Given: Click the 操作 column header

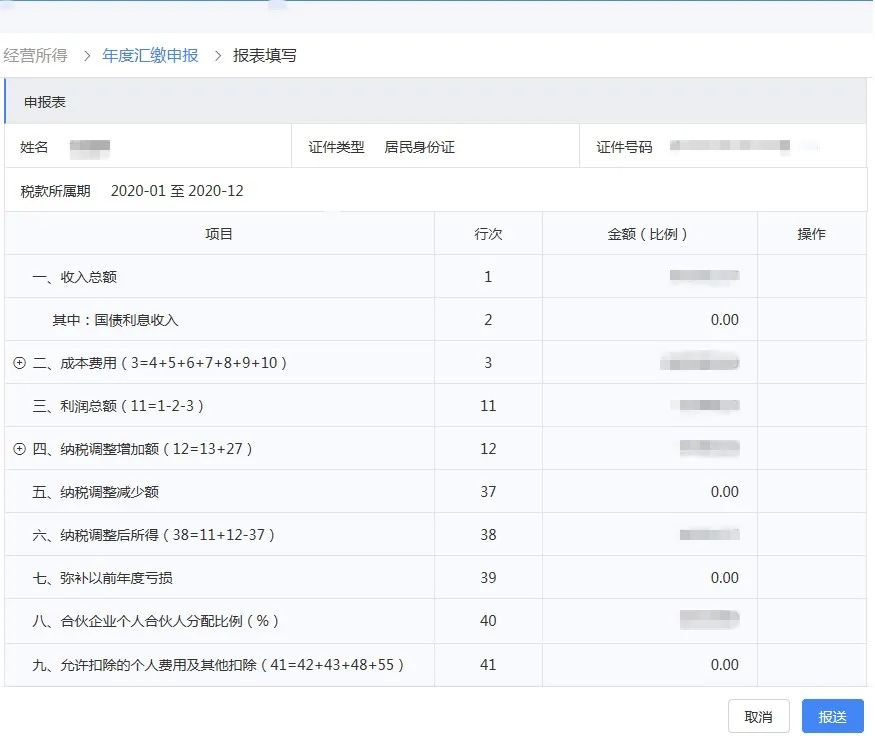Looking at the screenshot, I should [x=811, y=234].
